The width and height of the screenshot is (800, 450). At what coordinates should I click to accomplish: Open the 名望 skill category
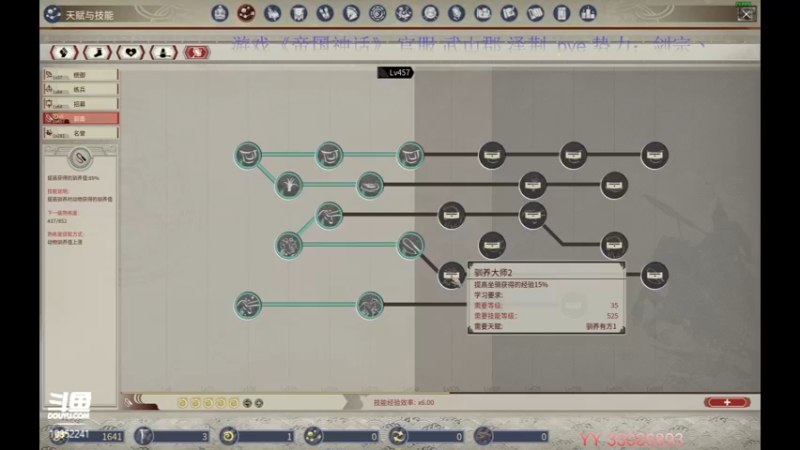[81, 133]
